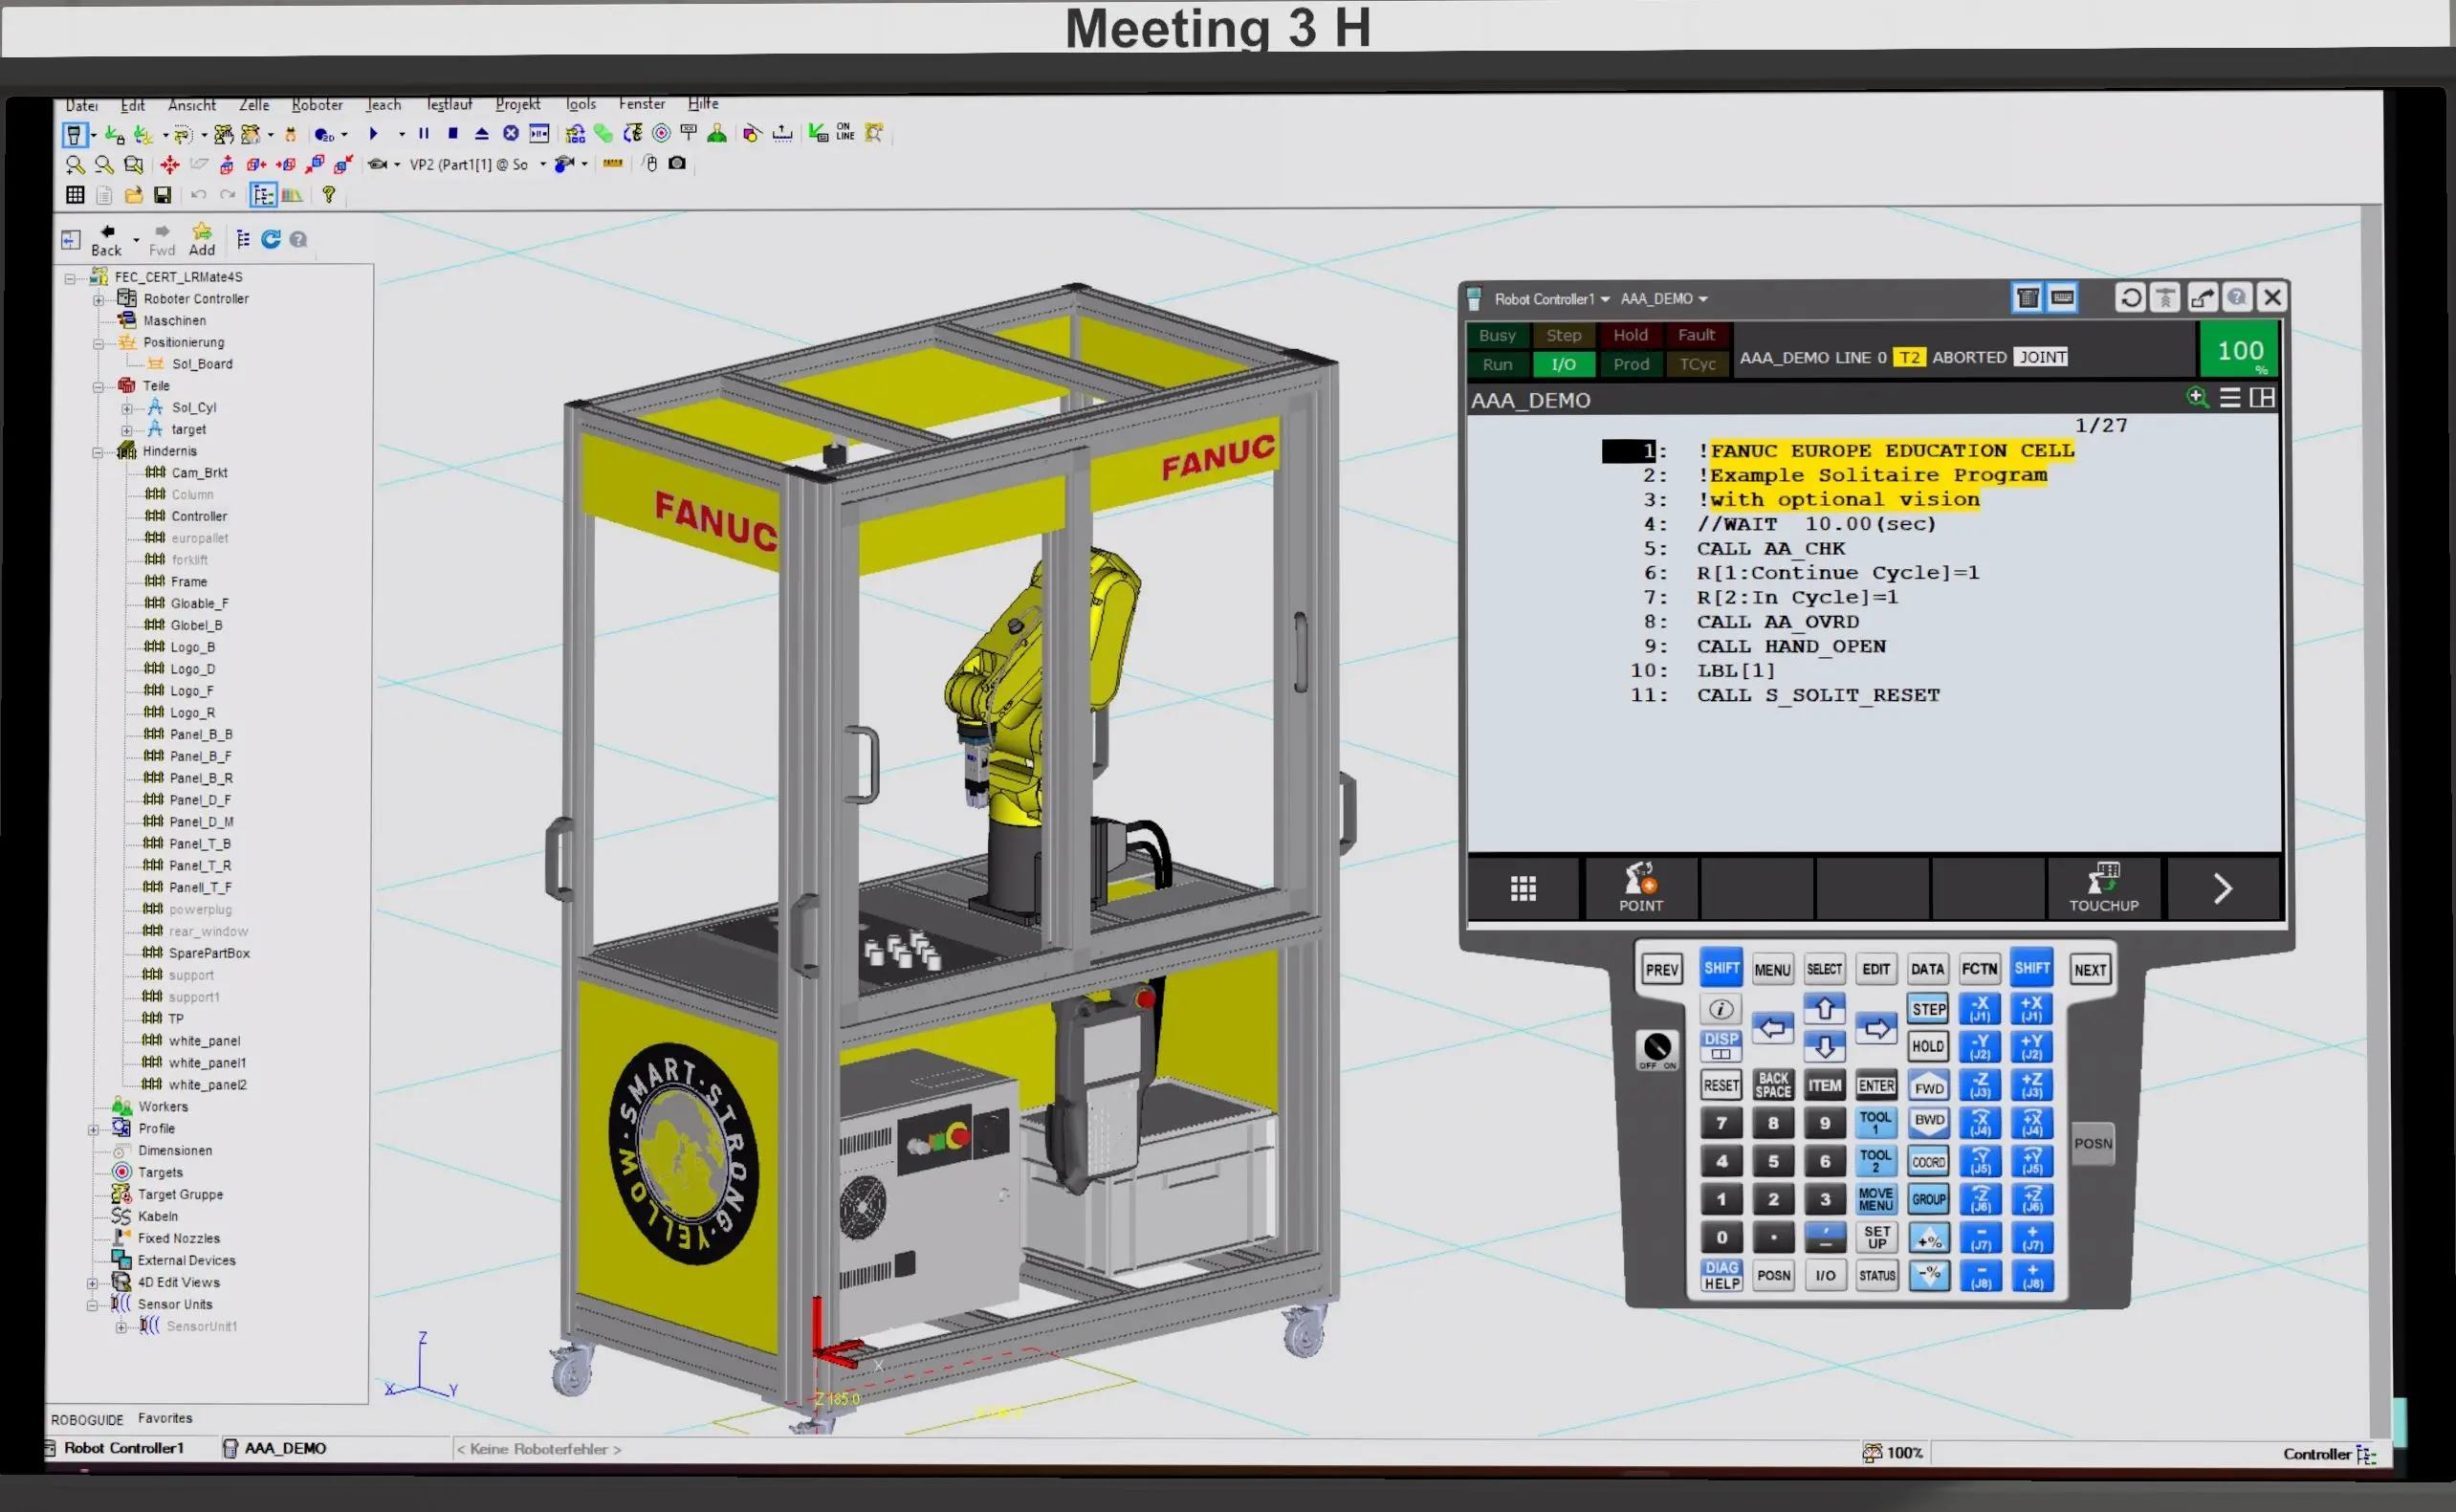Click the POINT softkey on teach pendant

point(1640,887)
